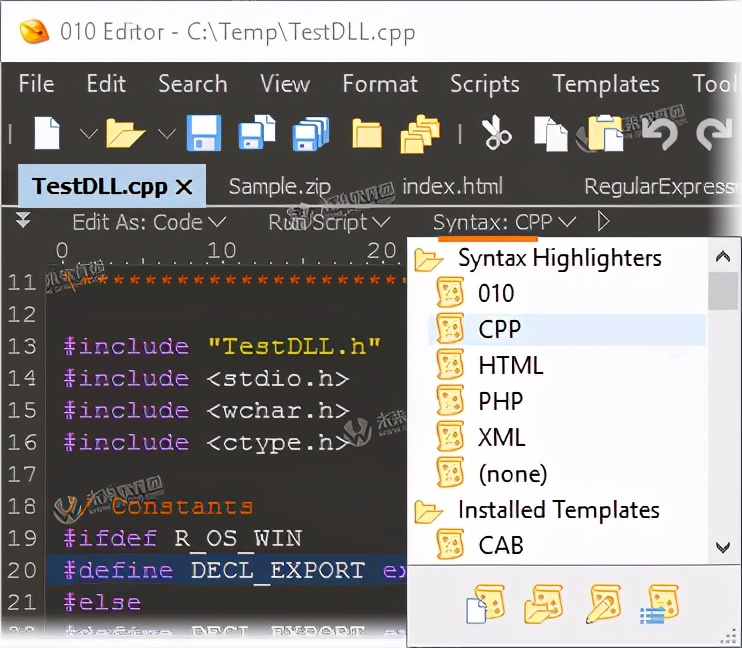This screenshot has height=648, width=742.
Task: Click the Save All icon
Action: [311, 133]
